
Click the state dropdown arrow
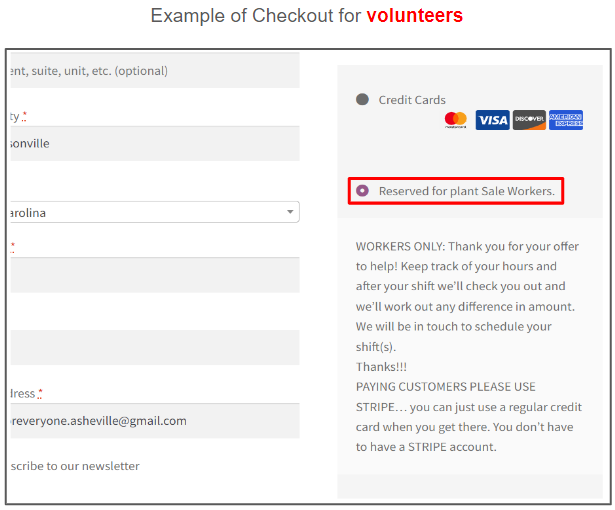point(290,212)
